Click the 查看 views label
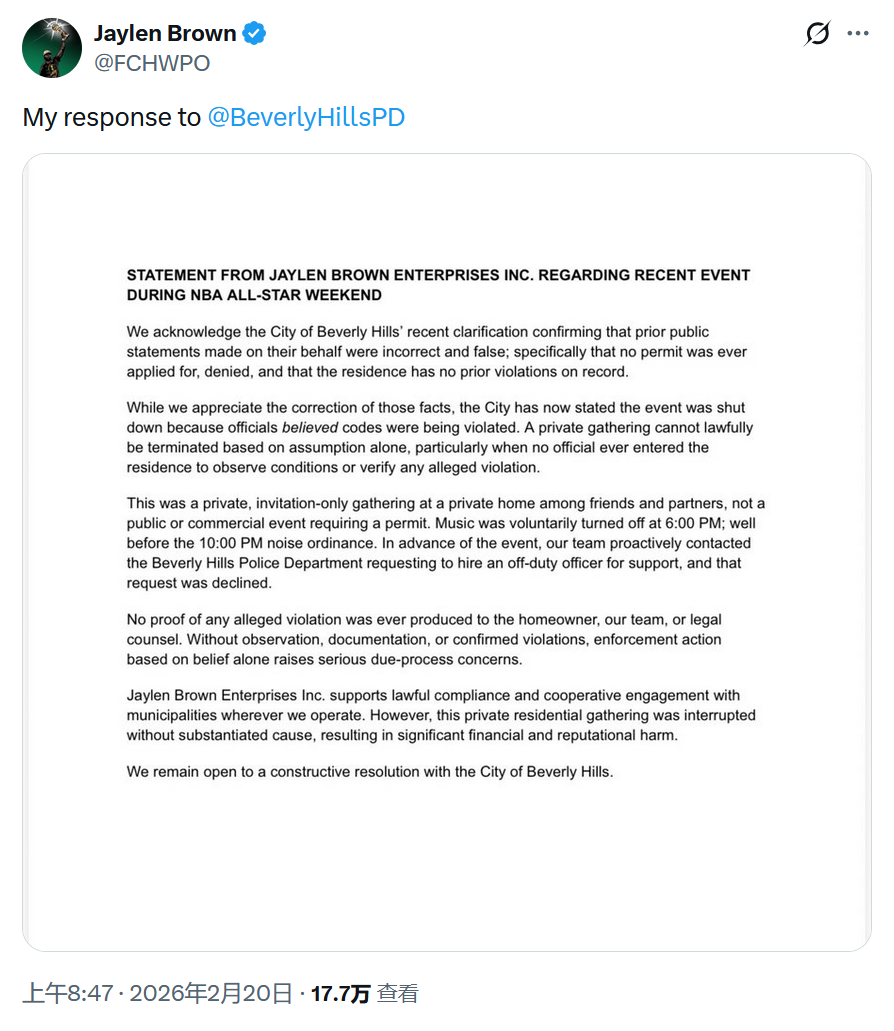The width and height of the screenshot is (894, 1031). tap(398, 993)
